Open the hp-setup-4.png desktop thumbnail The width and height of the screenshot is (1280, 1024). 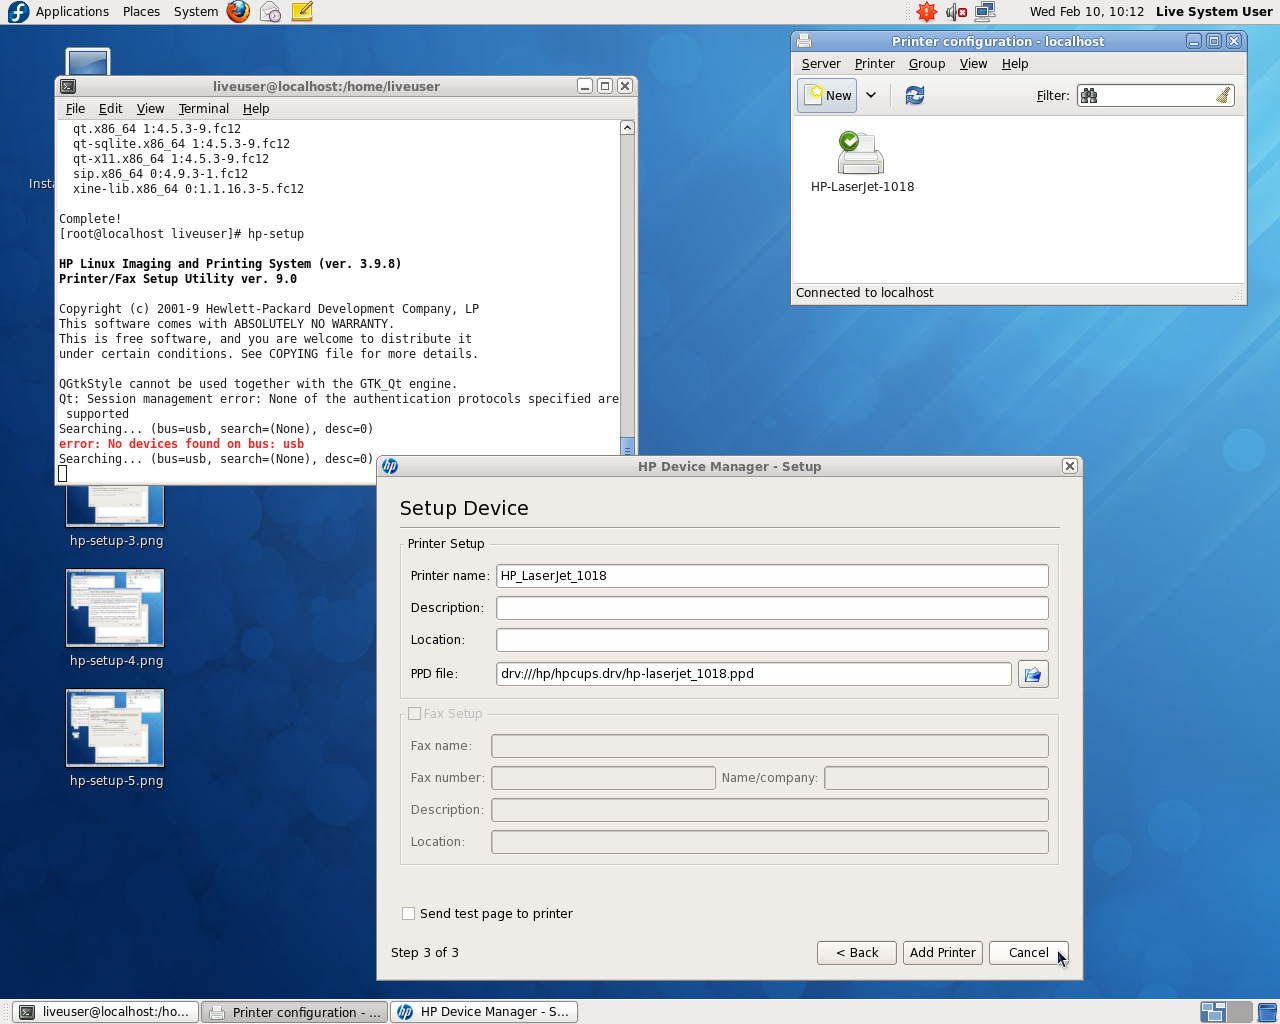[x=115, y=608]
